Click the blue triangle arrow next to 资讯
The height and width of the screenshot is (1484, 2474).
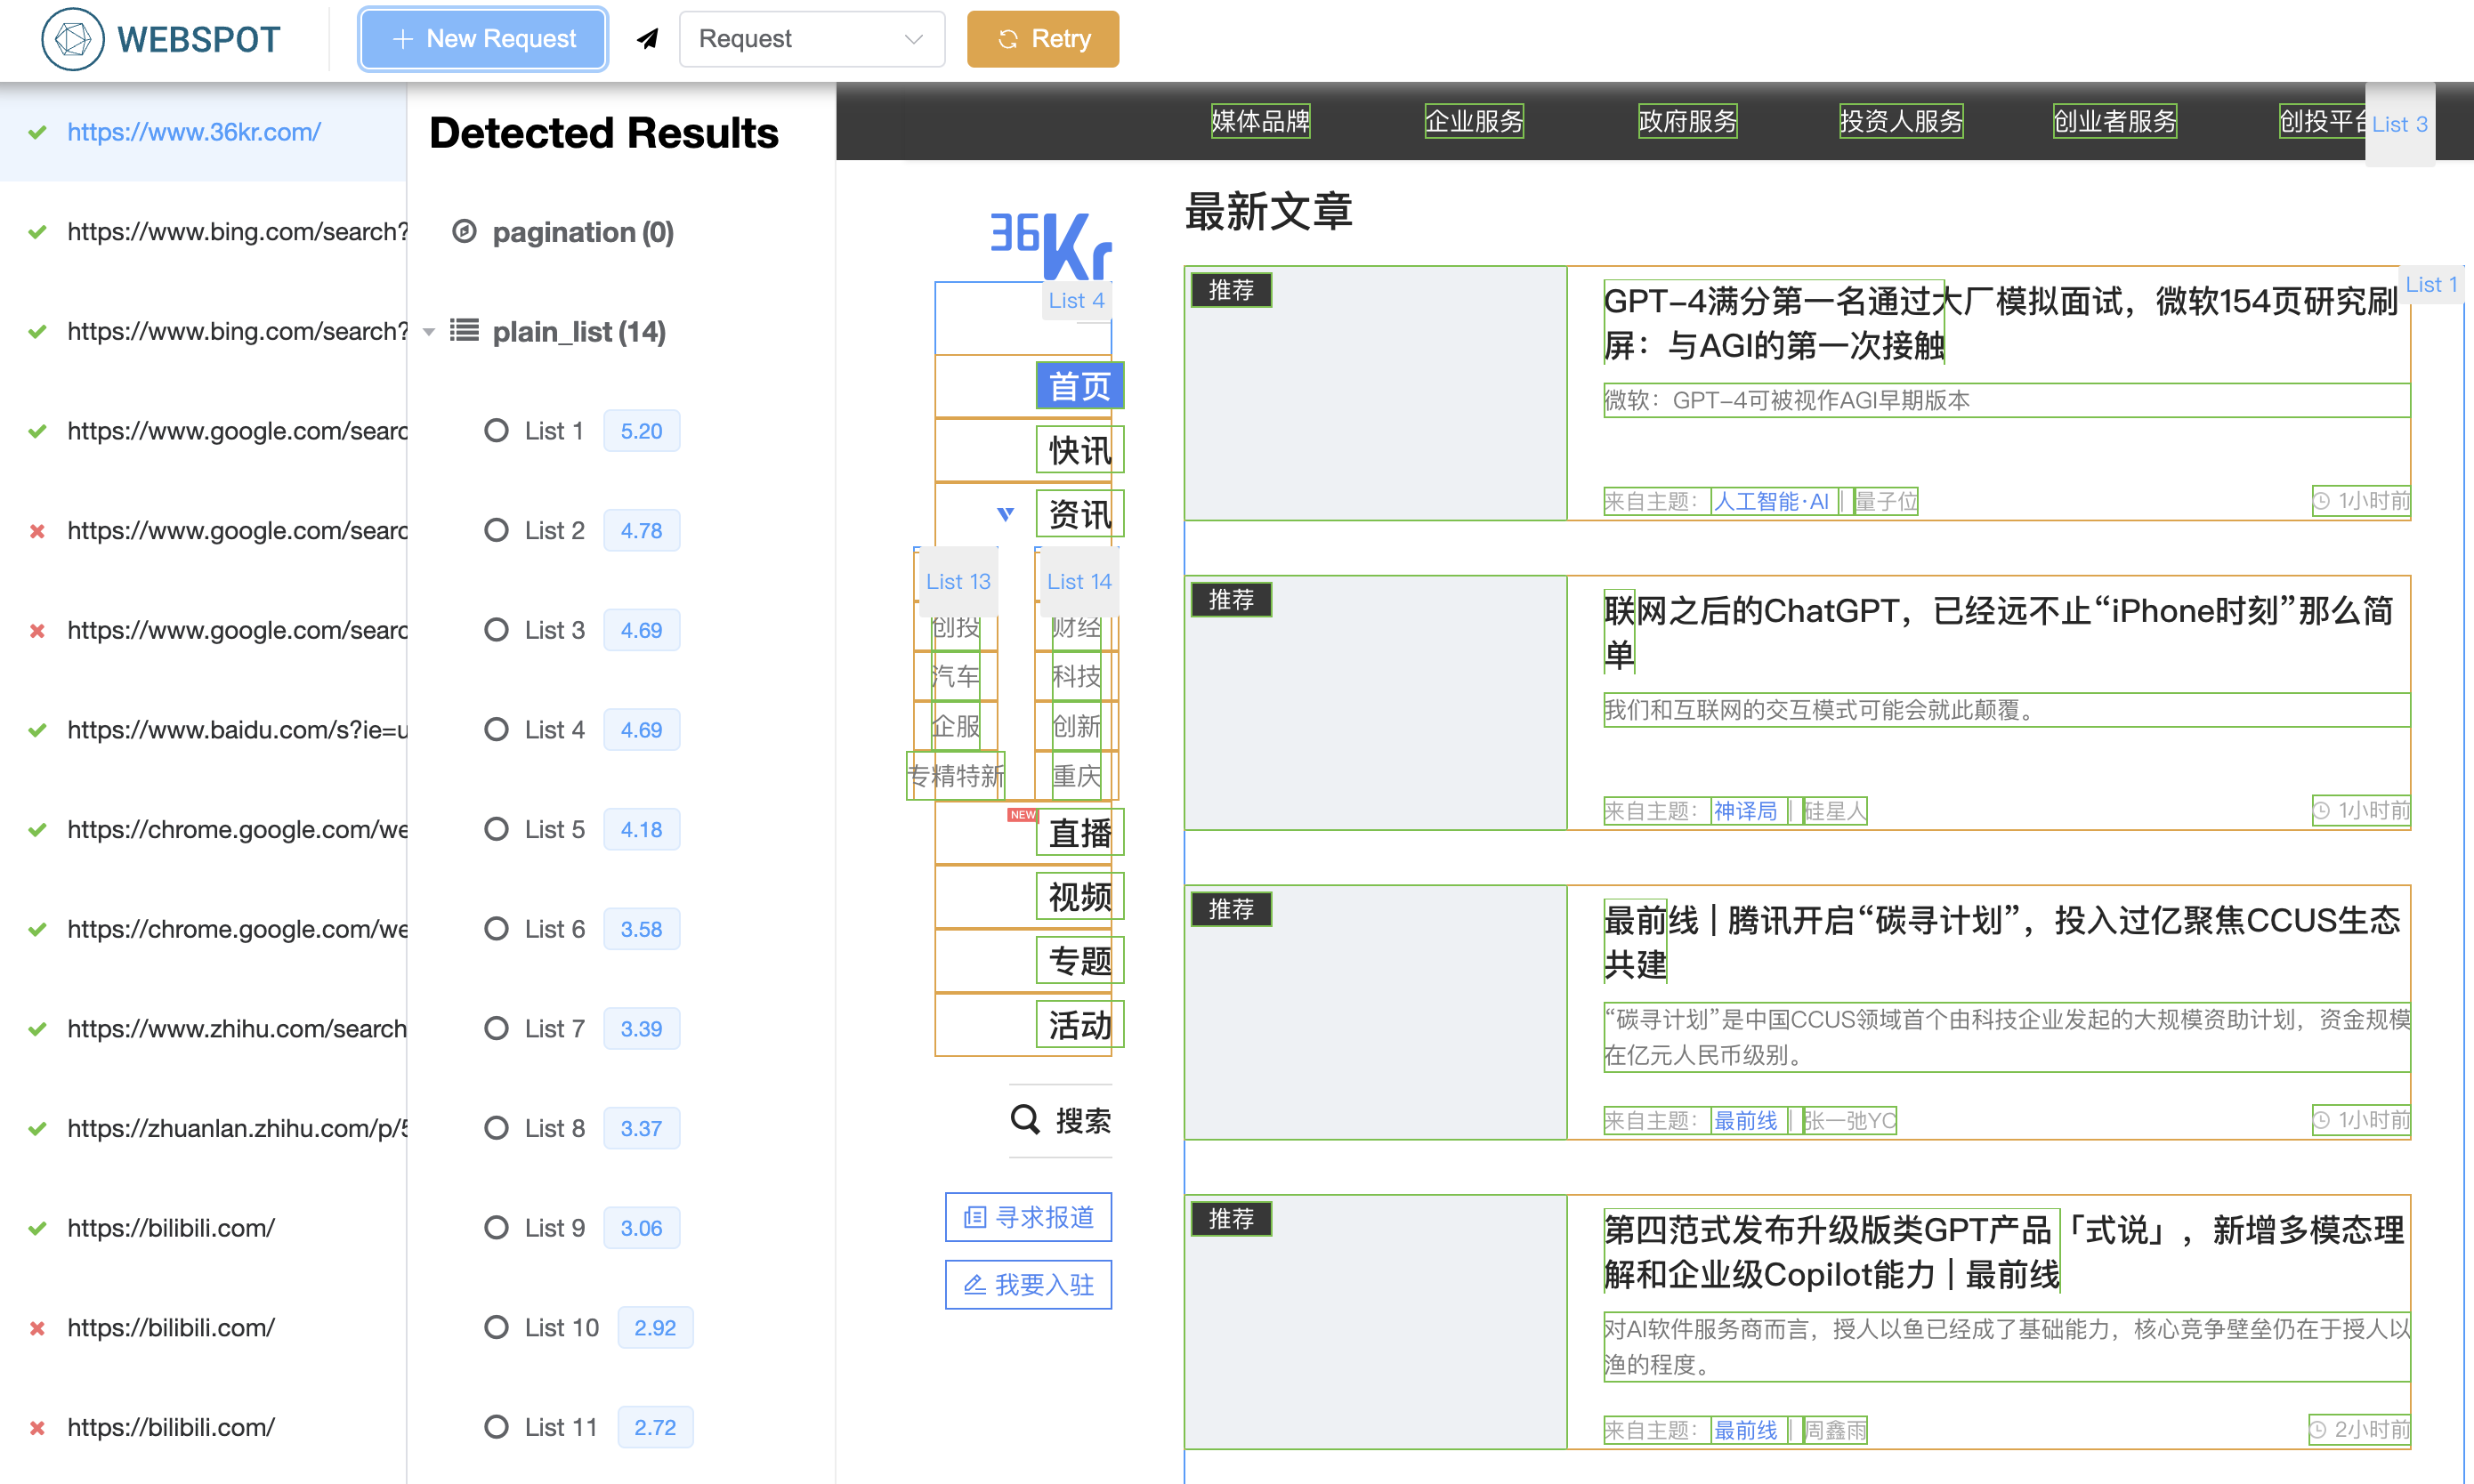[x=1005, y=514]
